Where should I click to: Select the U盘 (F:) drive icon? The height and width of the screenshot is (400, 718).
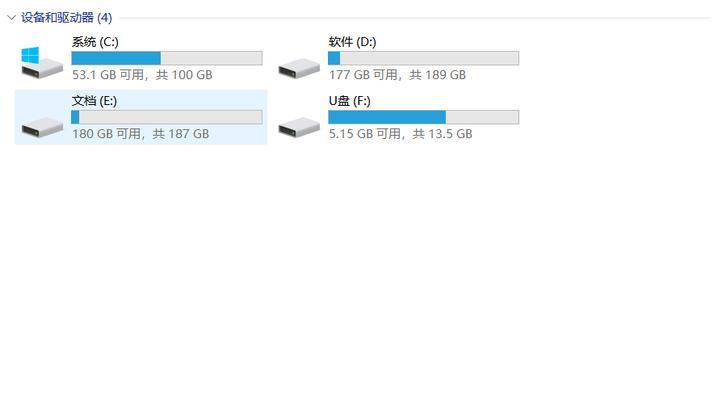pyautogui.click(x=299, y=127)
